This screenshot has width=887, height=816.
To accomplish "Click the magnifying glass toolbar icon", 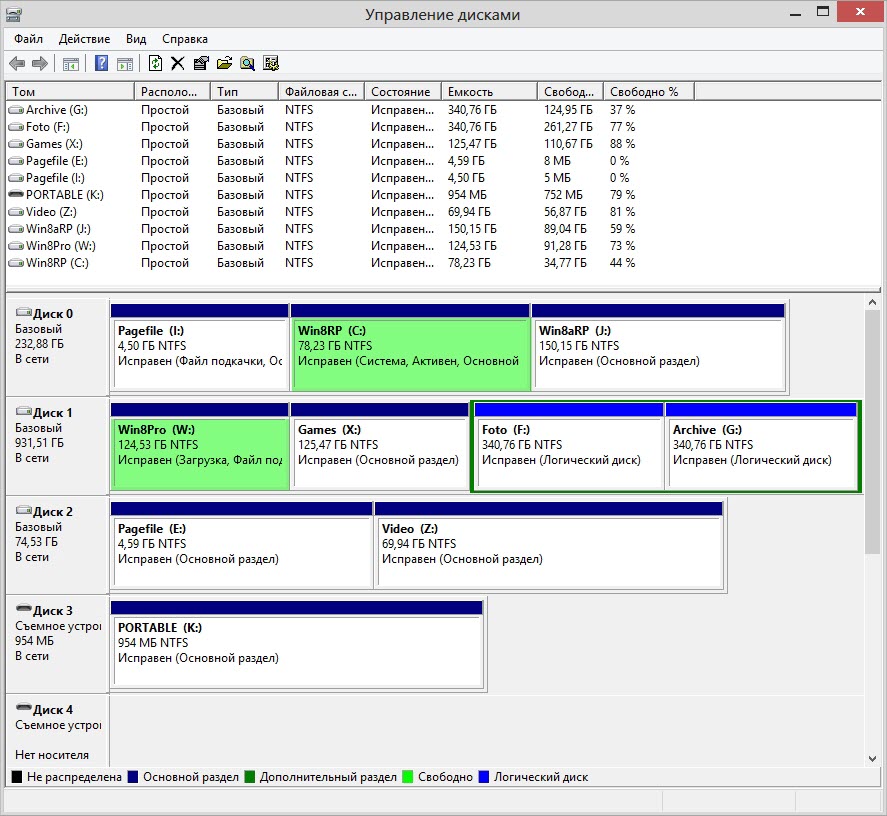I will [x=247, y=64].
